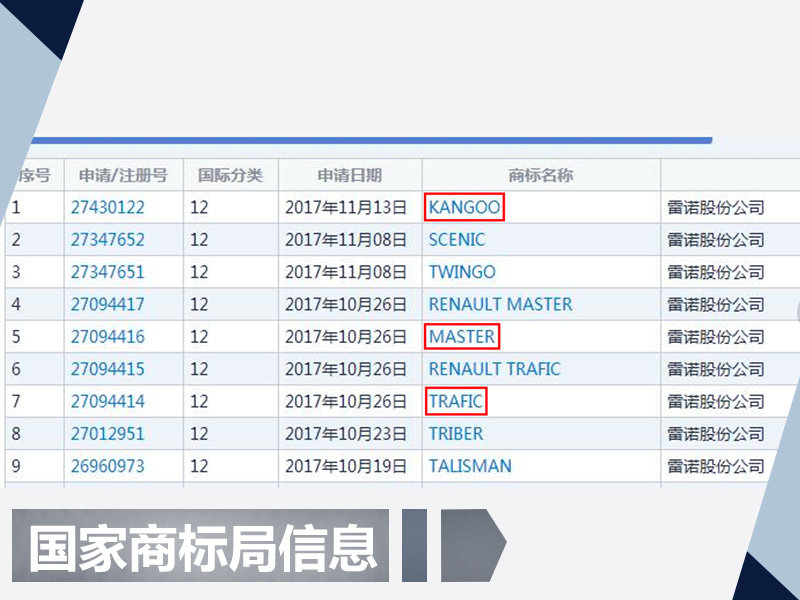Open registration number 27012951
This screenshot has height=600, width=800.
108,434
